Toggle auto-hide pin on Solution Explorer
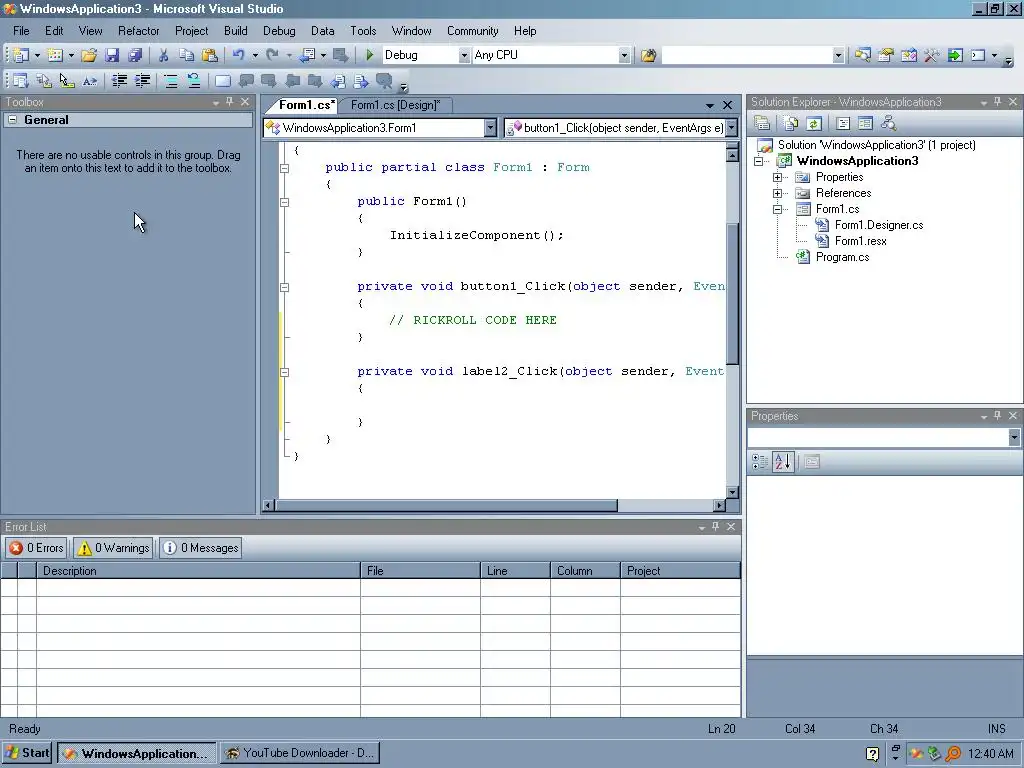This screenshot has height=768, width=1024. 997,102
